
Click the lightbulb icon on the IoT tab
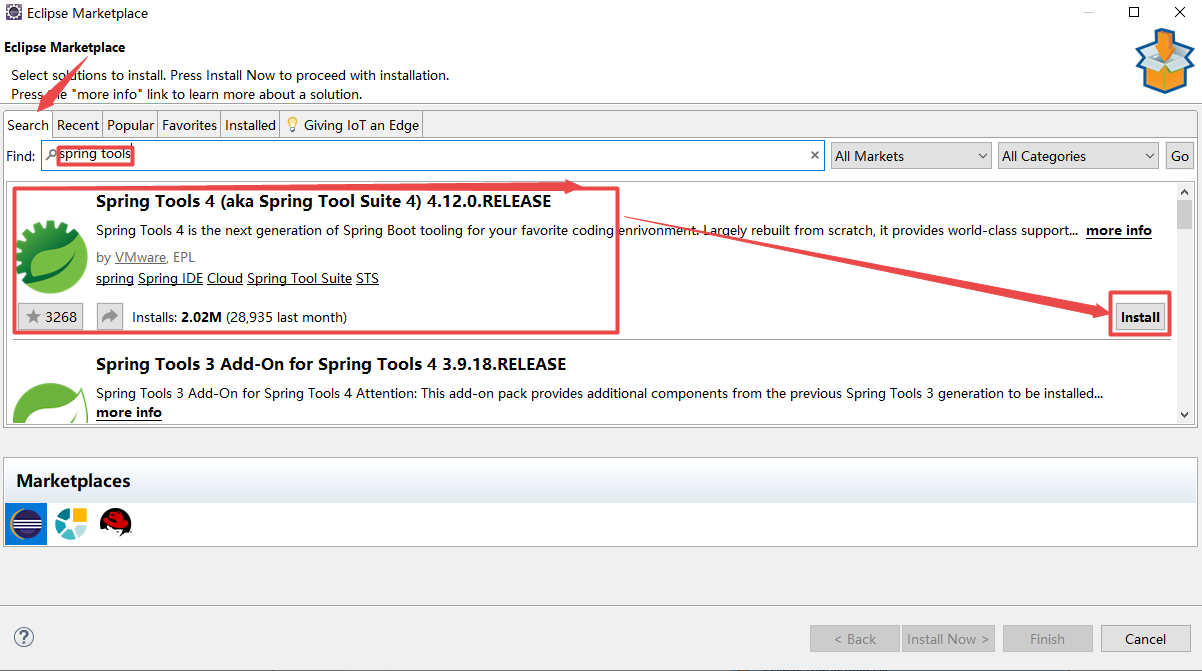click(292, 125)
